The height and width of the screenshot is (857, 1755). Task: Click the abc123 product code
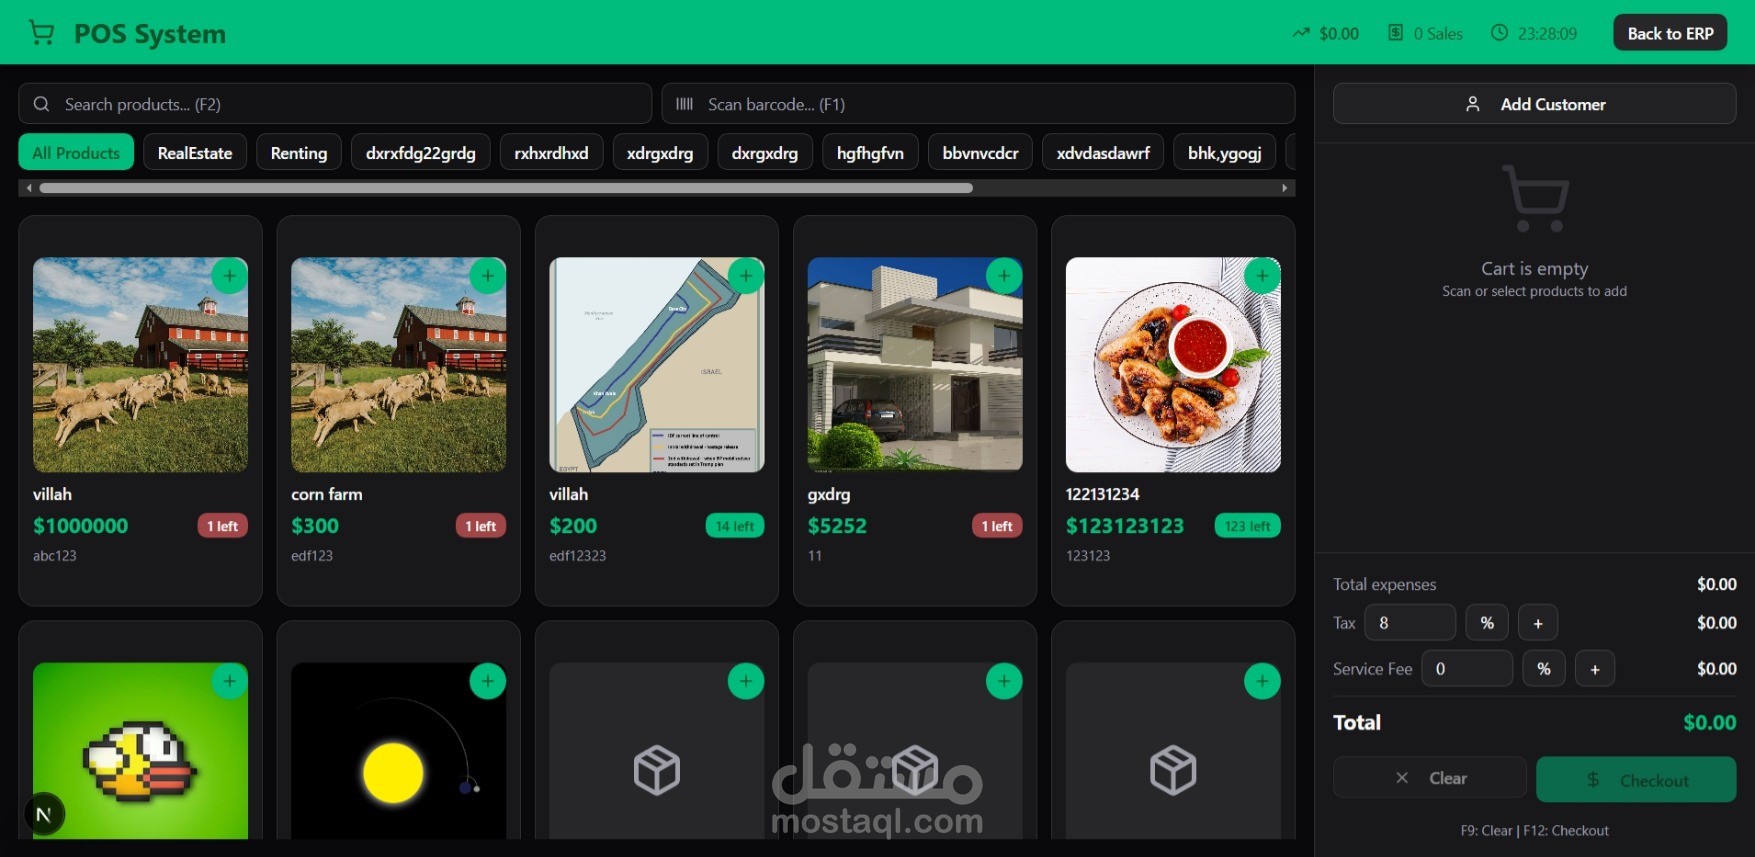[x=55, y=556]
